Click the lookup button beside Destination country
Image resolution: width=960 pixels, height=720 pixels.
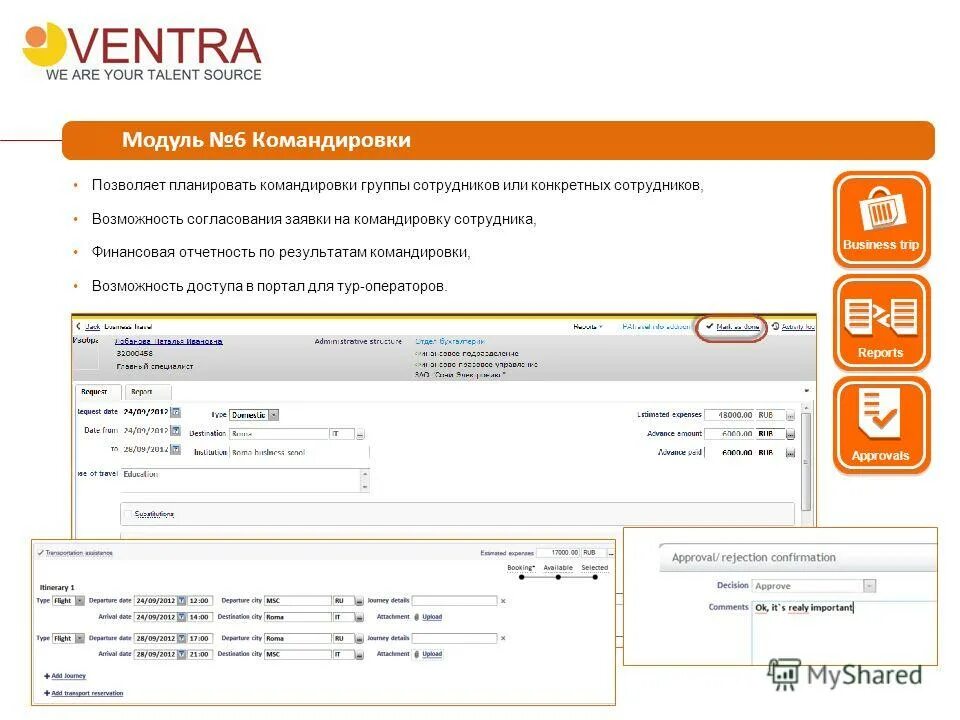(360, 434)
